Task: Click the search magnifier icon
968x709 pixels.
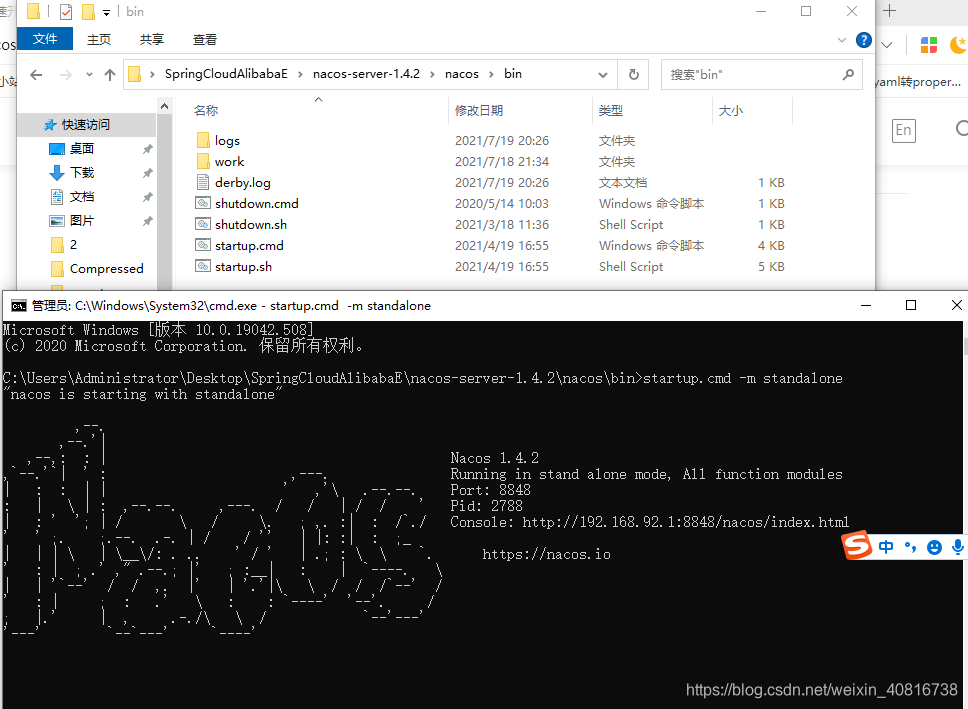Action: pyautogui.click(x=848, y=75)
